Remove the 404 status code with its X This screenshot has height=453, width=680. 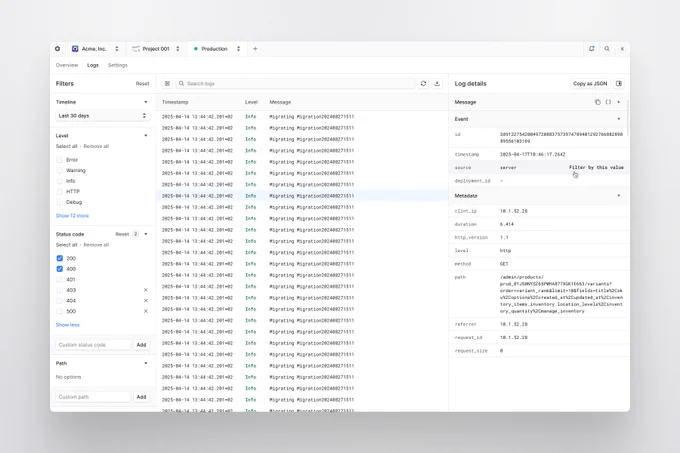[x=146, y=301]
